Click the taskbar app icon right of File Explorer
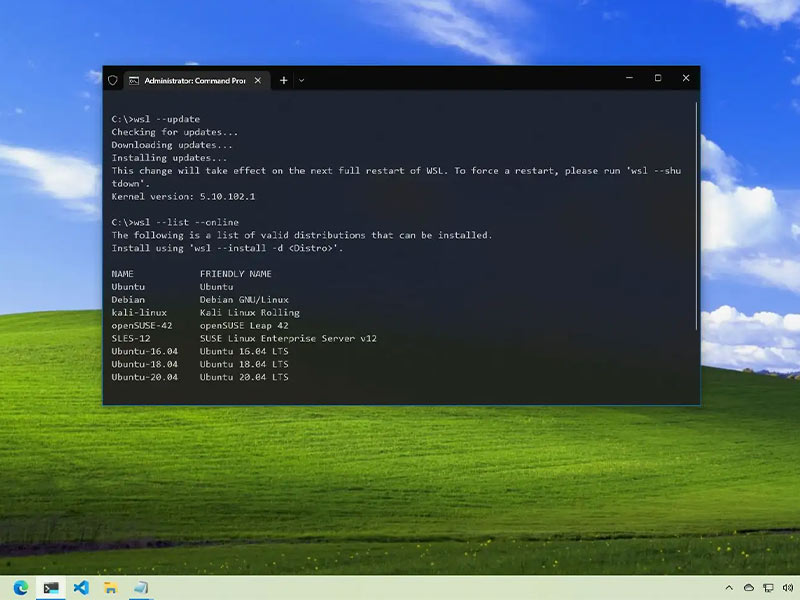This screenshot has width=800, height=600. click(x=141, y=588)
